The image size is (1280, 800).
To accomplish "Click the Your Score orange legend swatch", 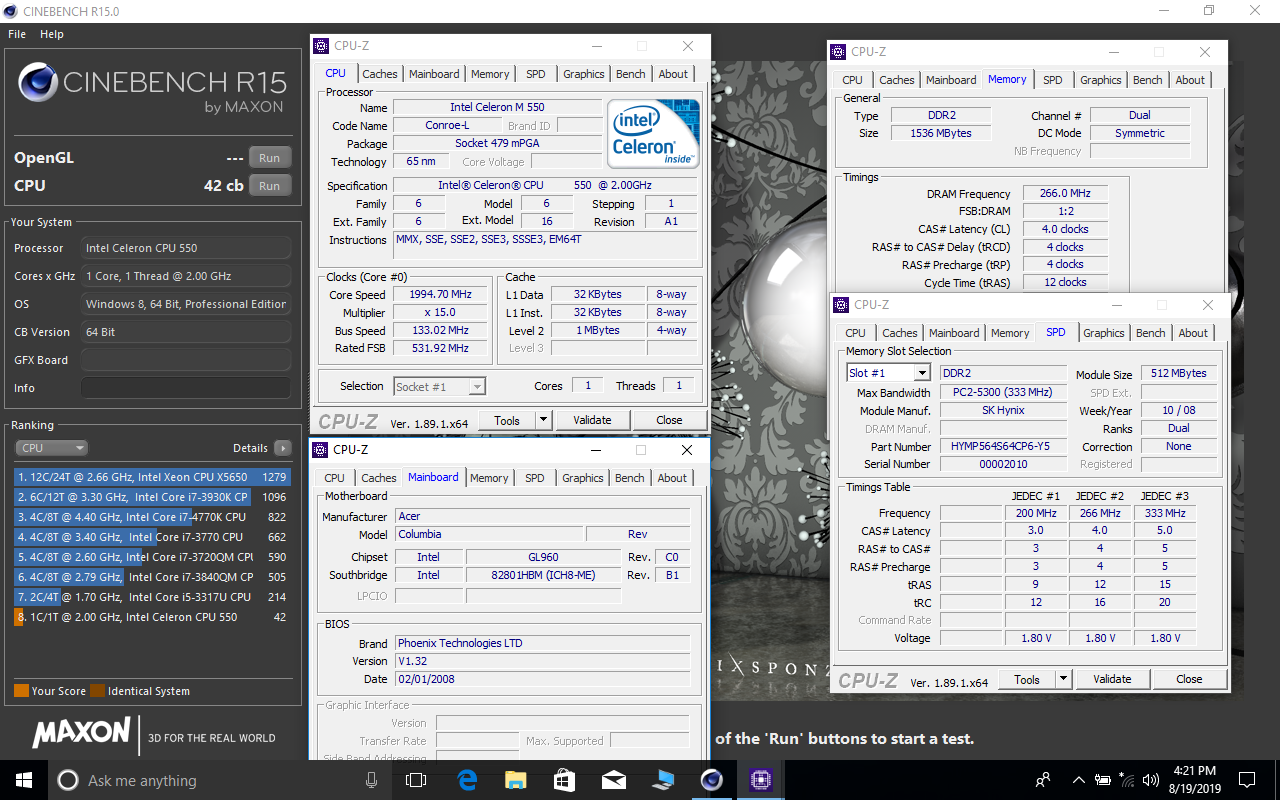I will coord(21,691).
